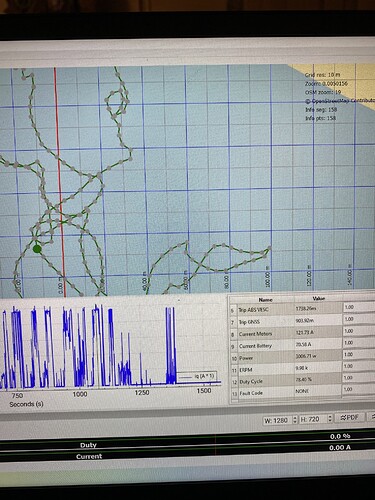
Task: Click the red vertical line on map
Action: 60,182
